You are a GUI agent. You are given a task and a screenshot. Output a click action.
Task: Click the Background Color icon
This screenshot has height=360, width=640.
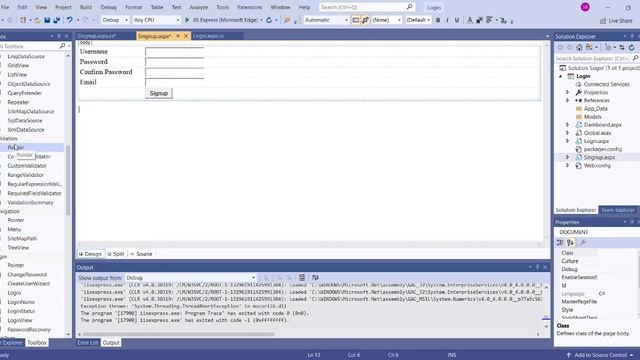click(x=479, y=20)
